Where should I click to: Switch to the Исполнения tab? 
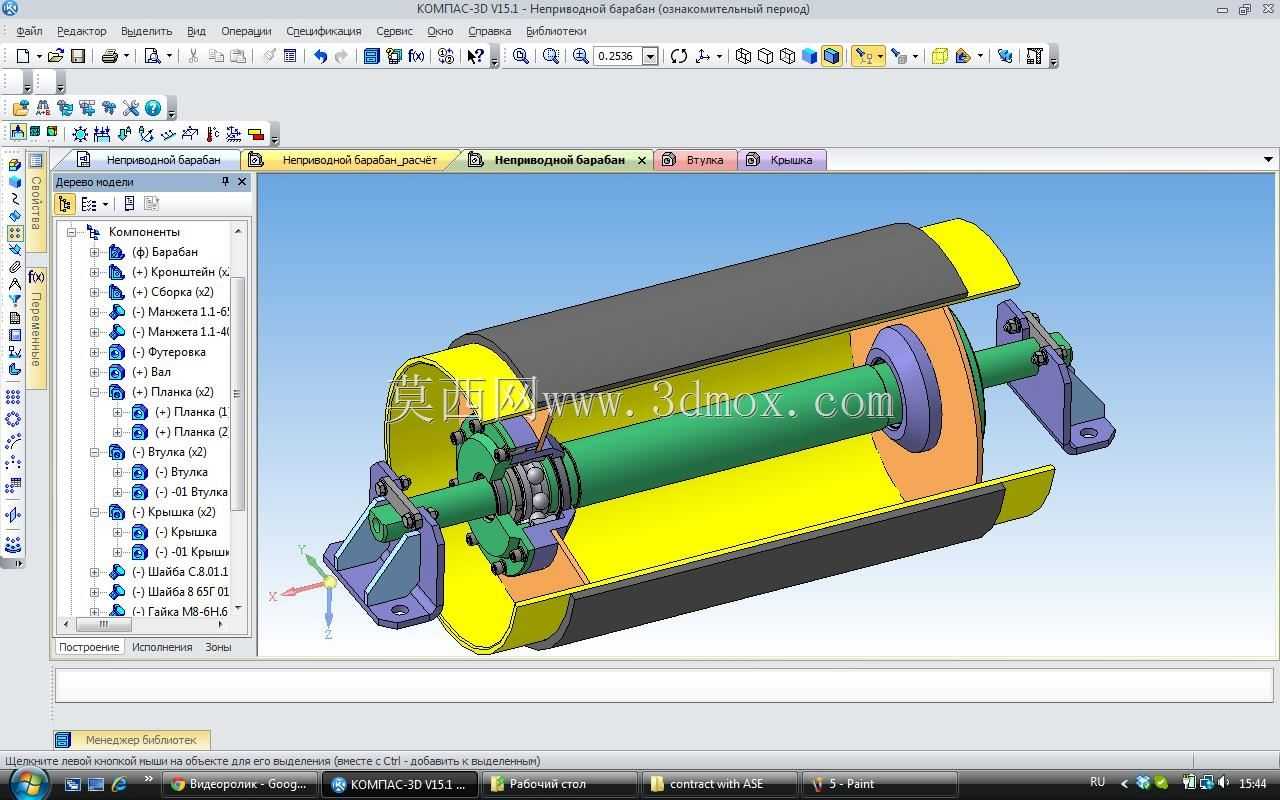click(162, 647)
